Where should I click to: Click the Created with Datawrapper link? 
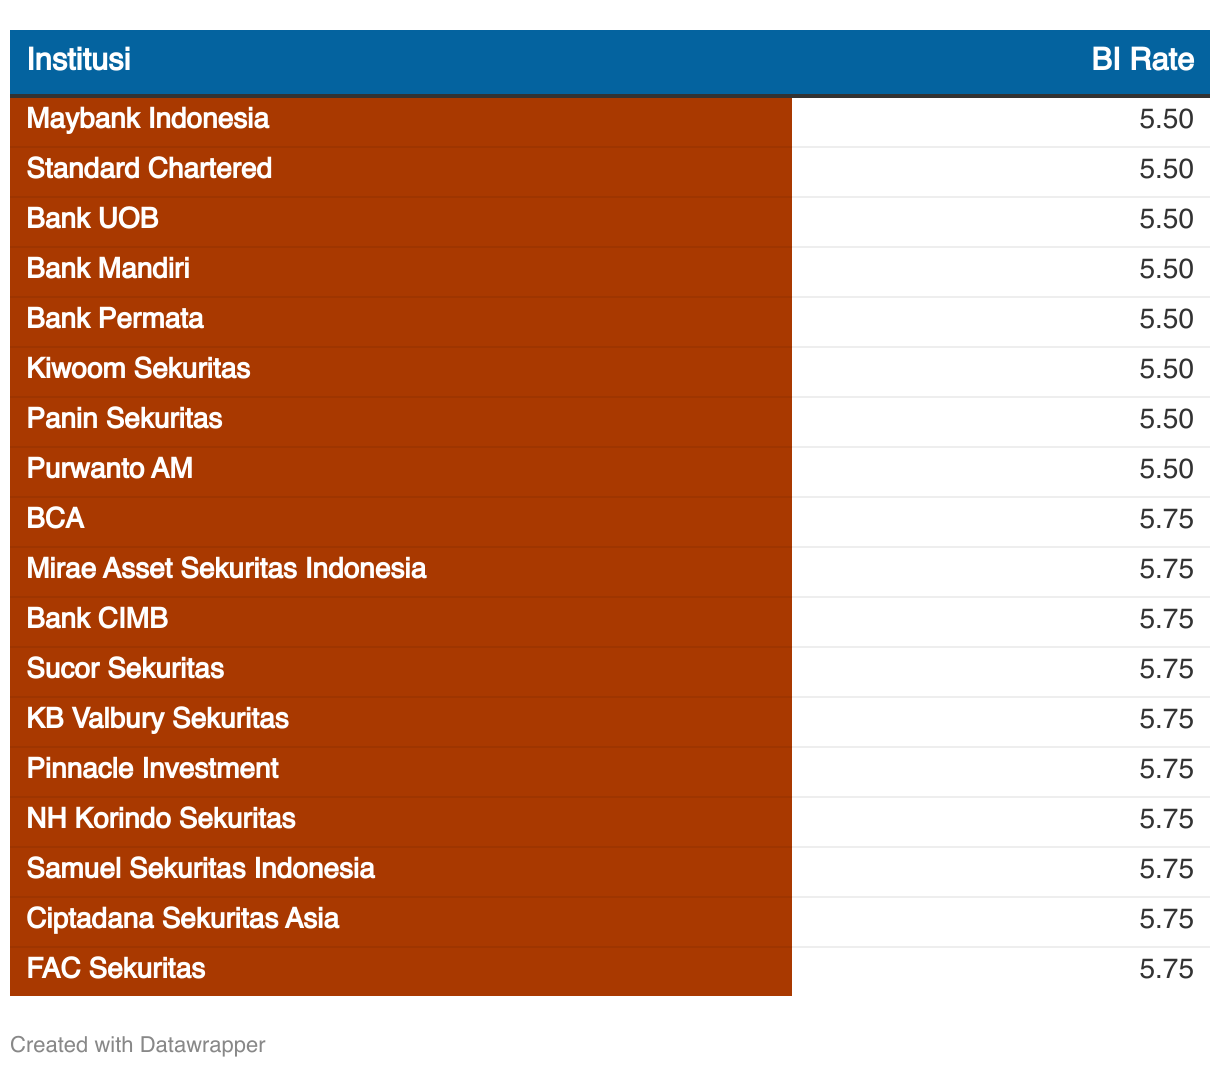coord(138,1044)
